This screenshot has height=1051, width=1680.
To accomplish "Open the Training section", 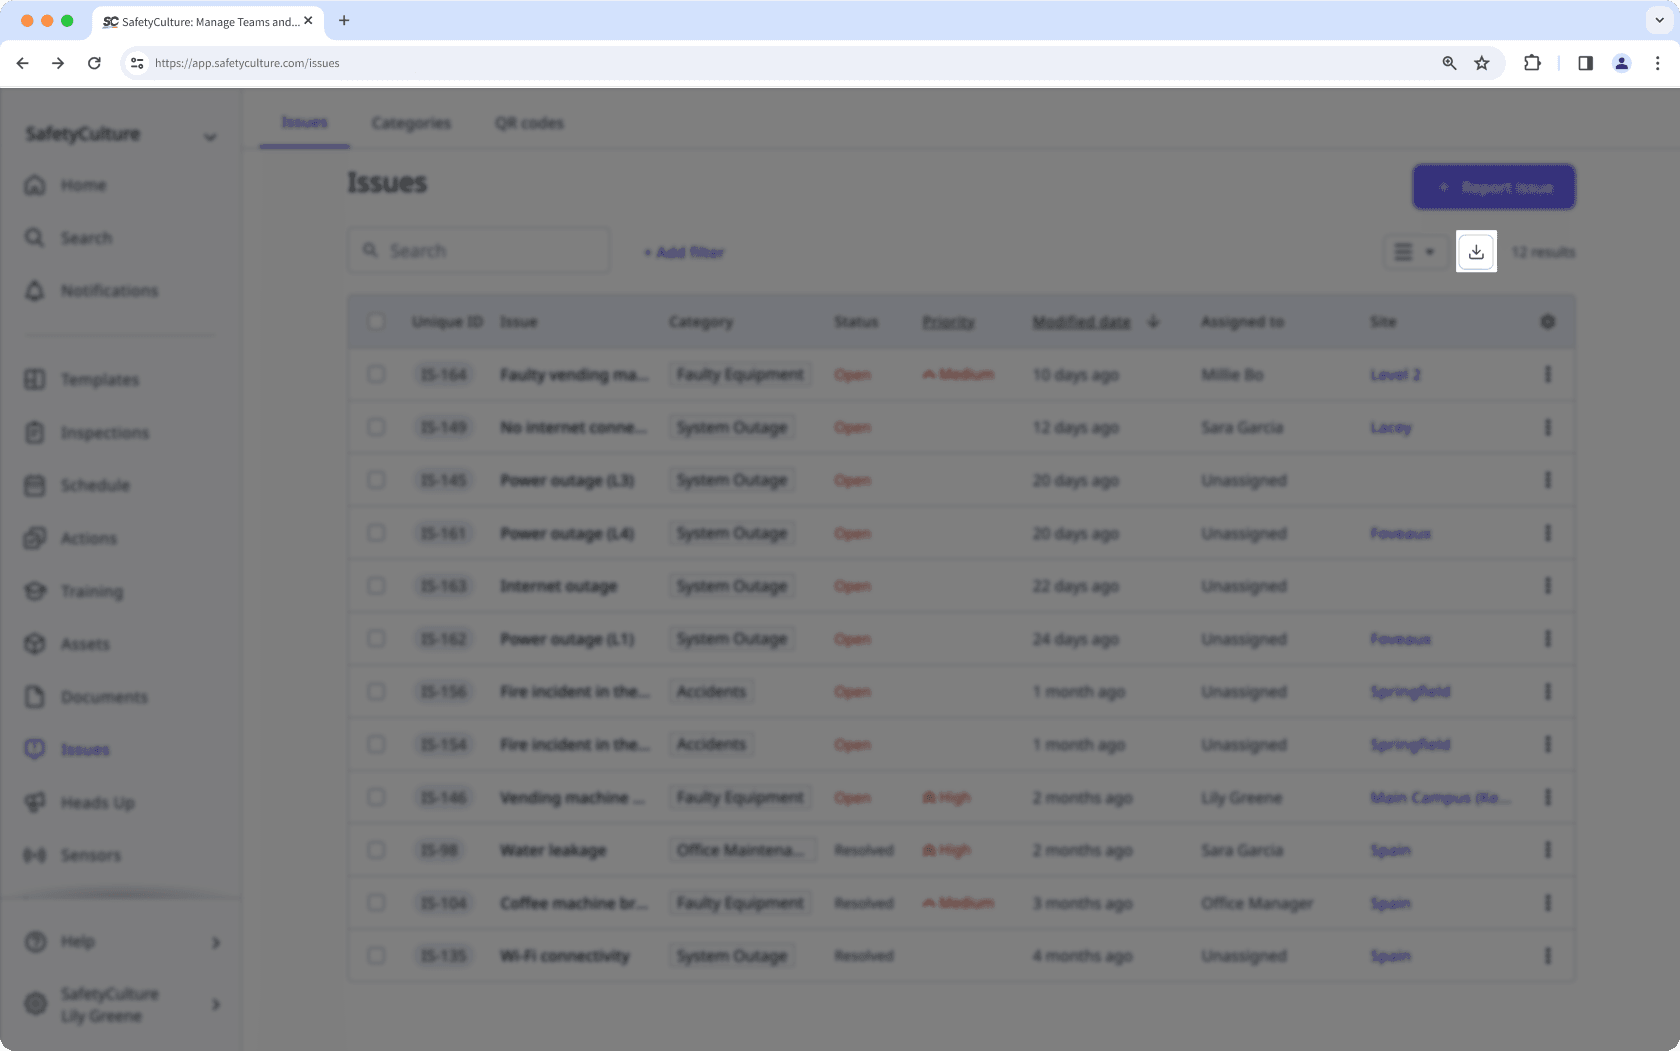I will [x=92, y=591].
